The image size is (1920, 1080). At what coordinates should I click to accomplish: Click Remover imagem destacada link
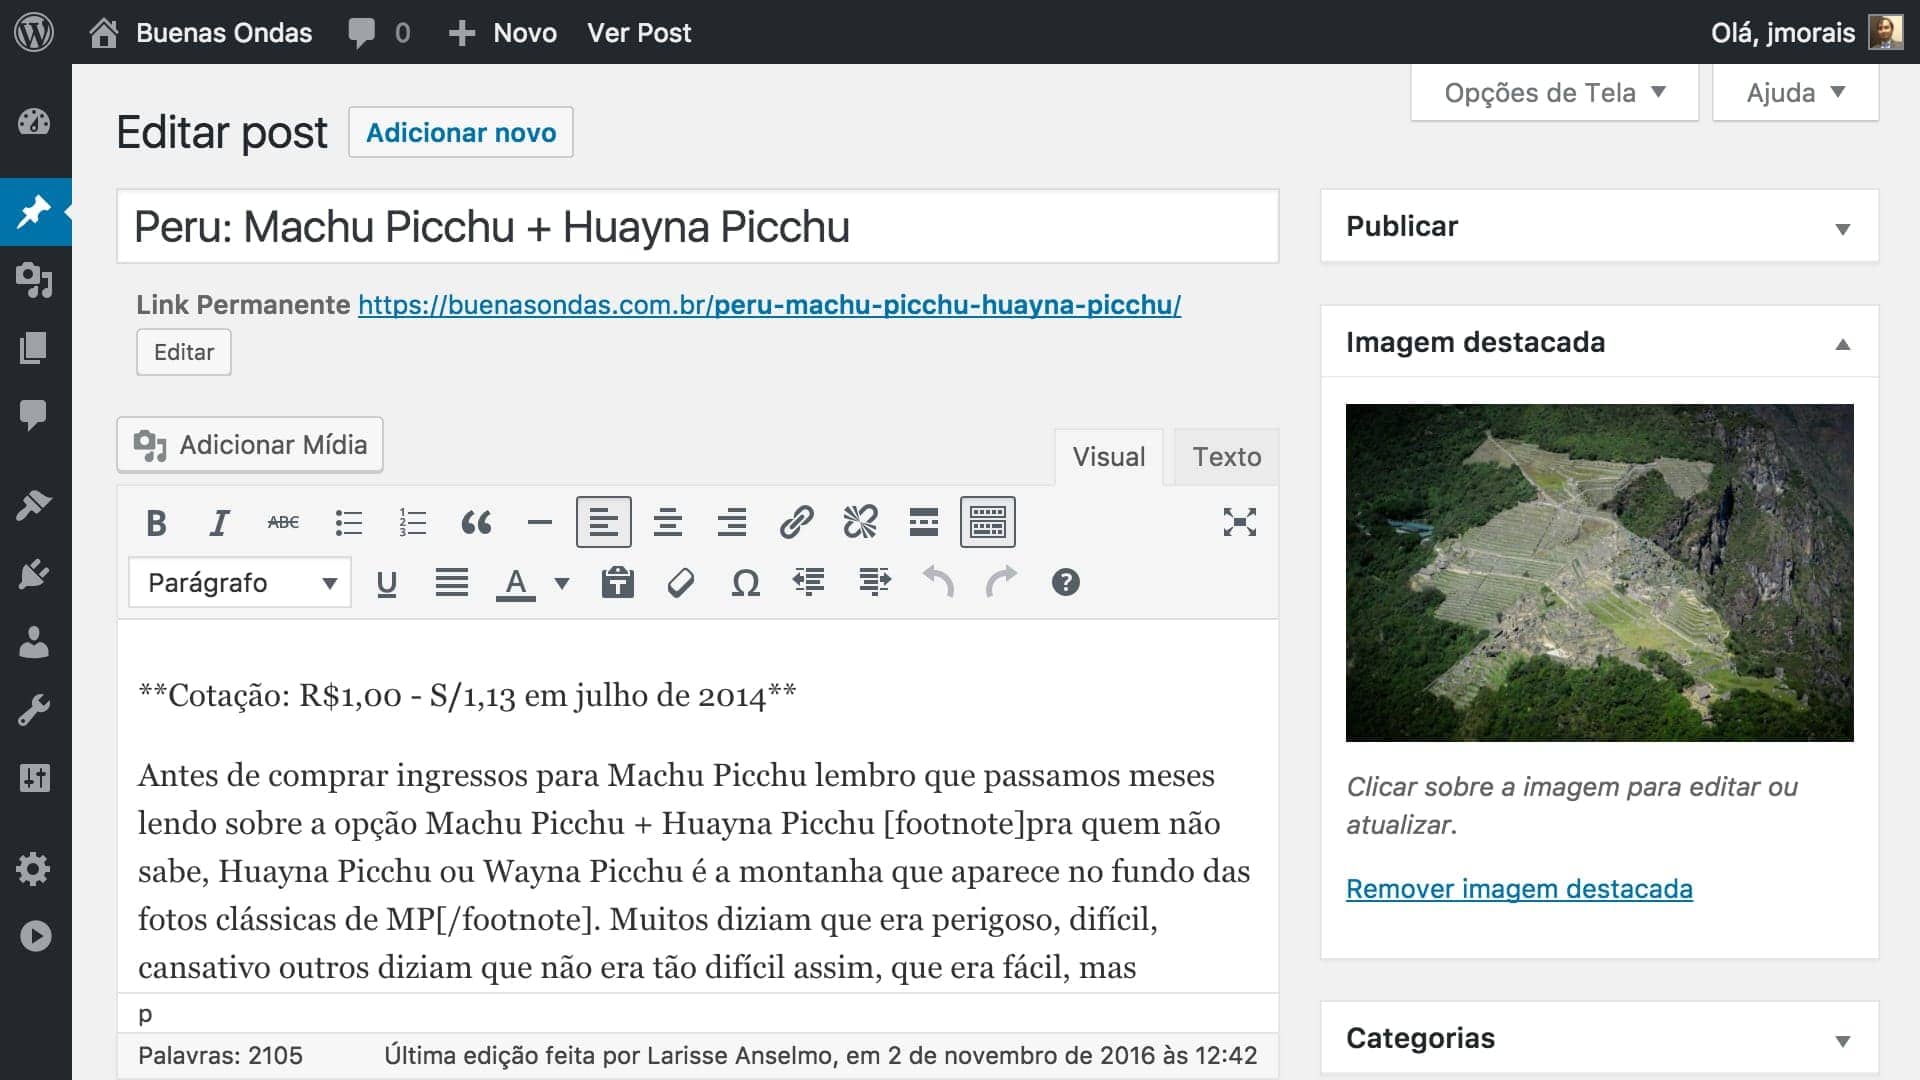pos(1519,889)
